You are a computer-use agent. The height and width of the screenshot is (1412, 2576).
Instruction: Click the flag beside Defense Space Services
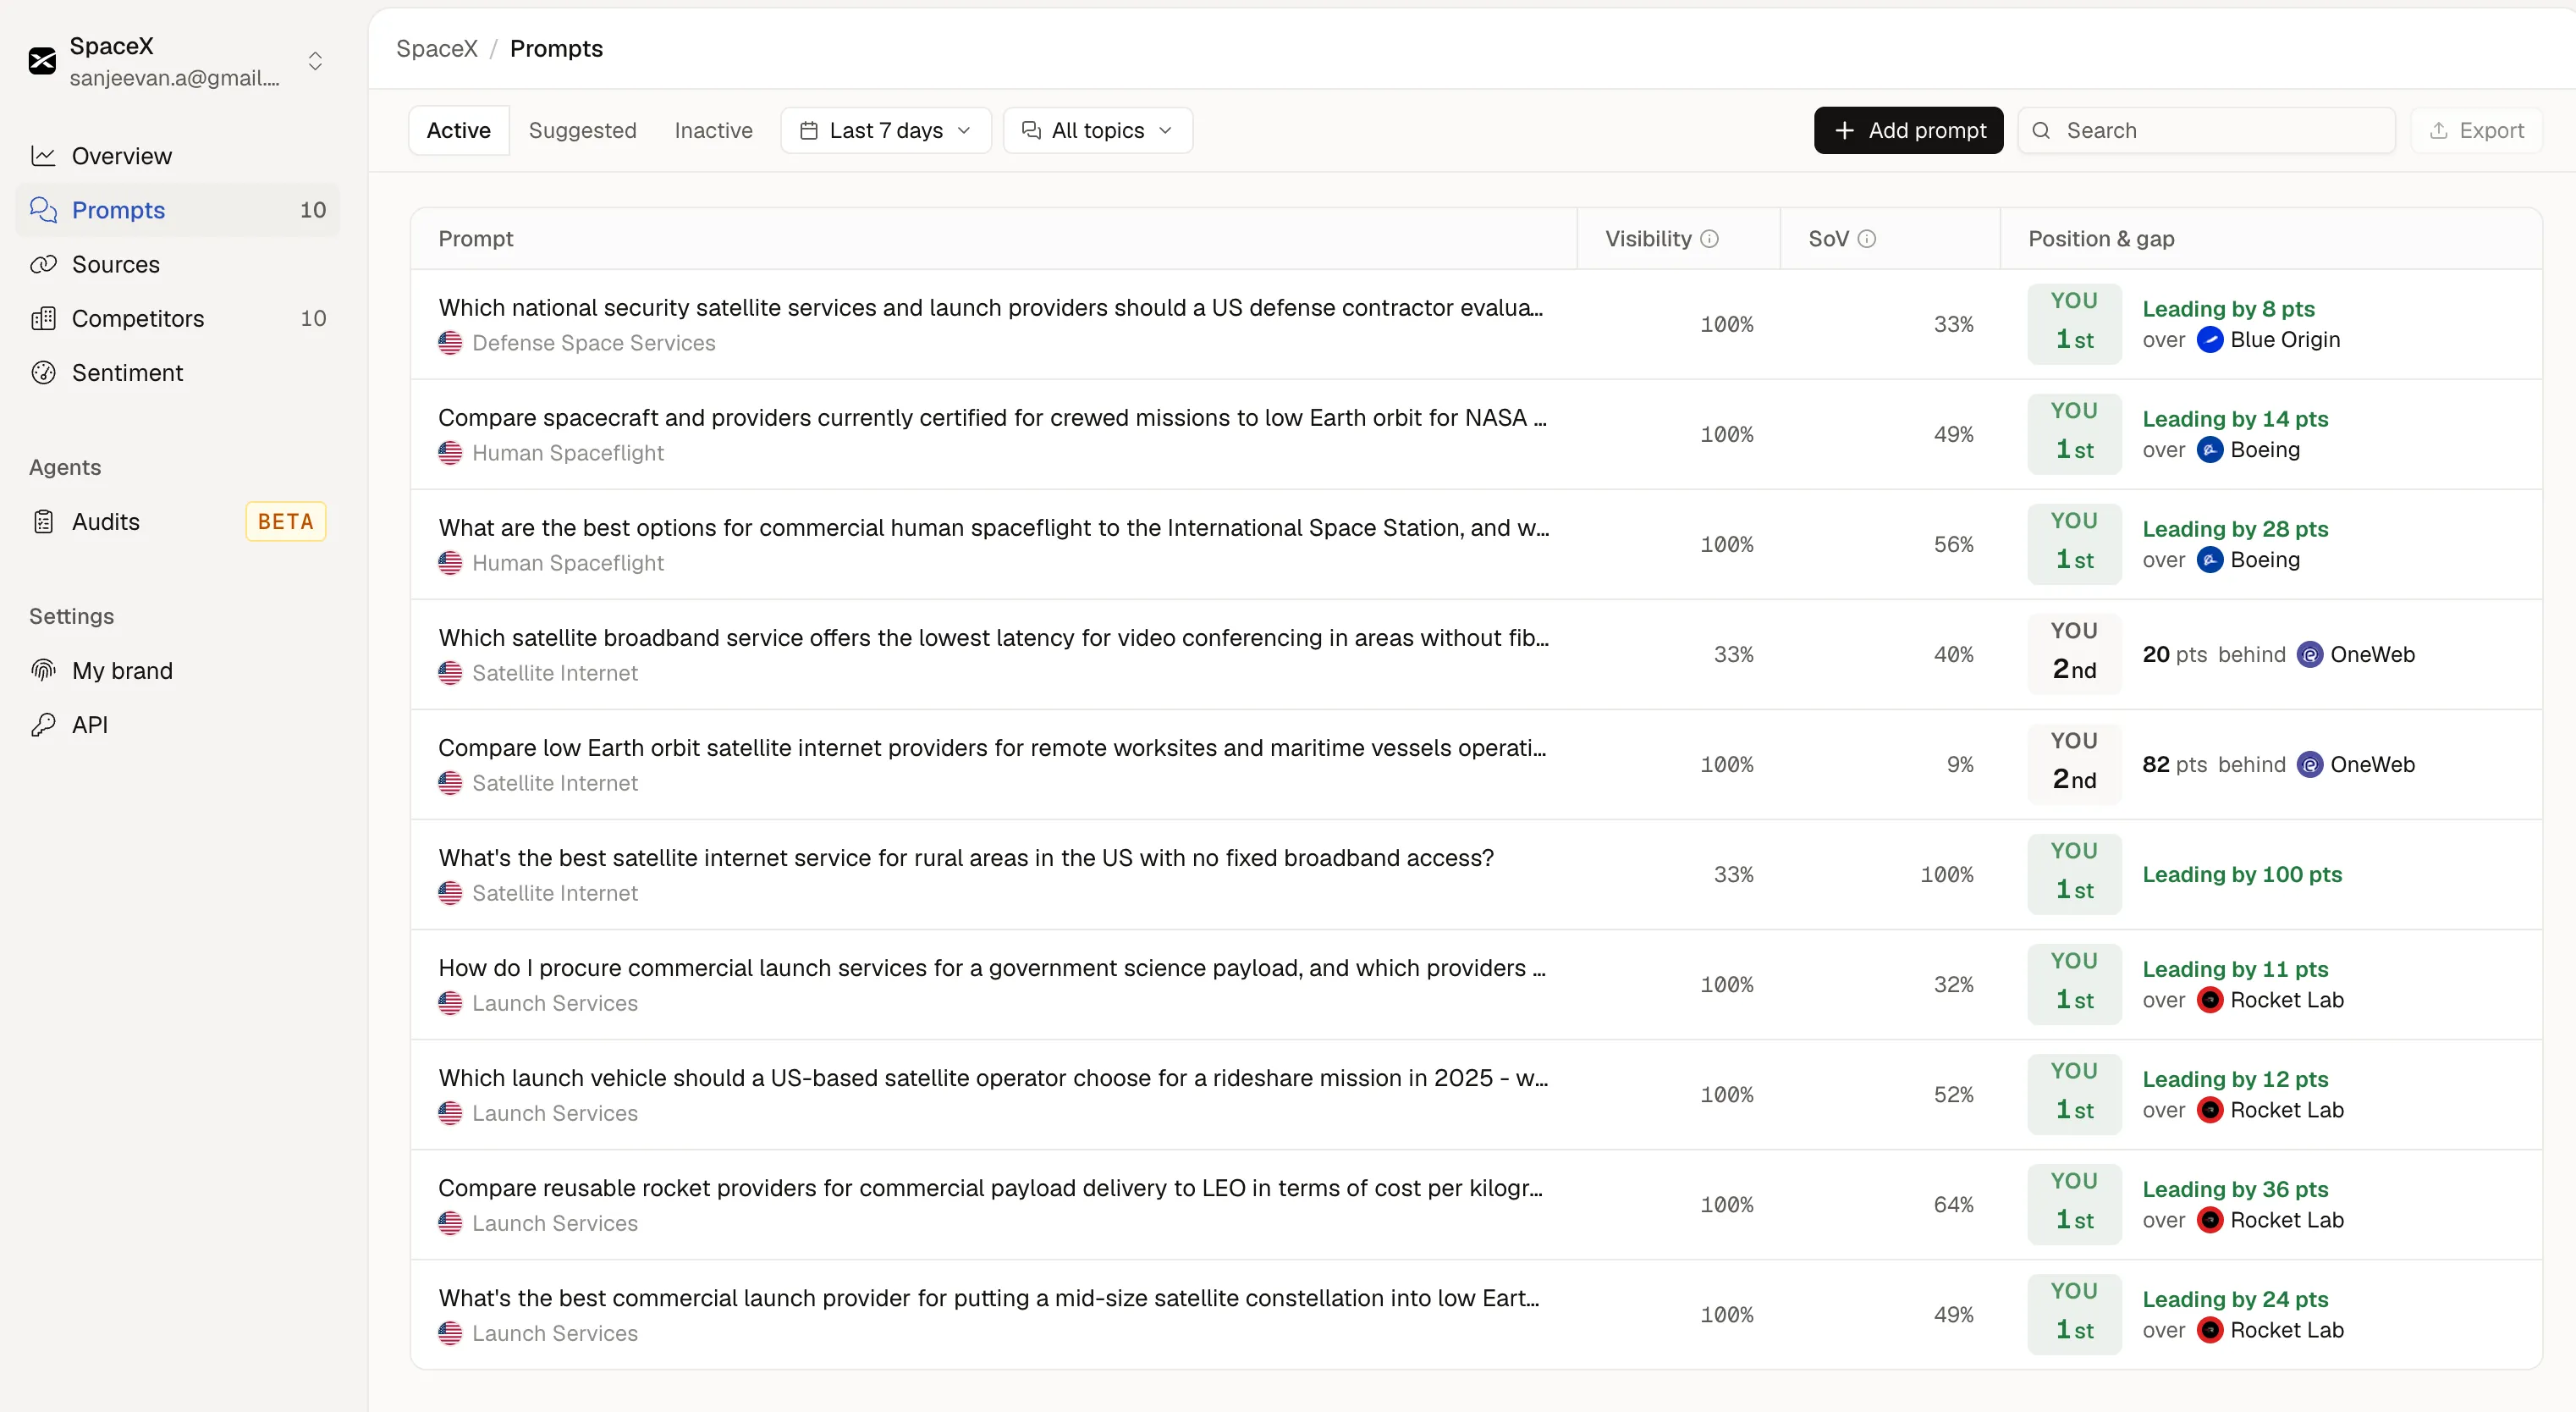450,343
